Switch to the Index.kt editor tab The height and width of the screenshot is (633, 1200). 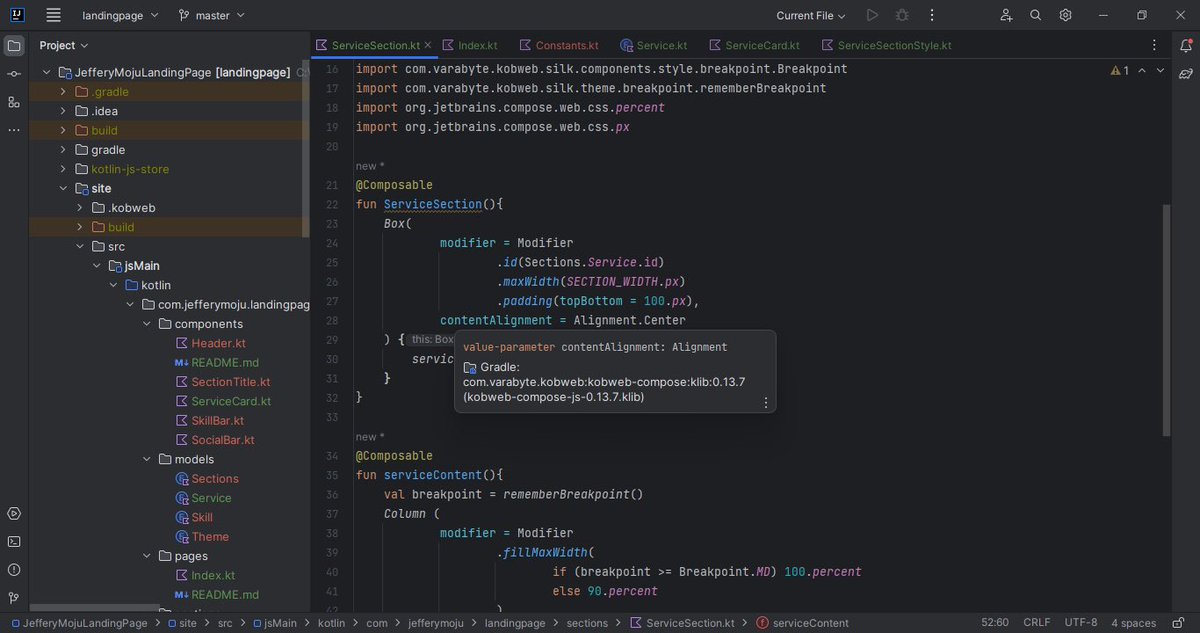tap(469, 46)
